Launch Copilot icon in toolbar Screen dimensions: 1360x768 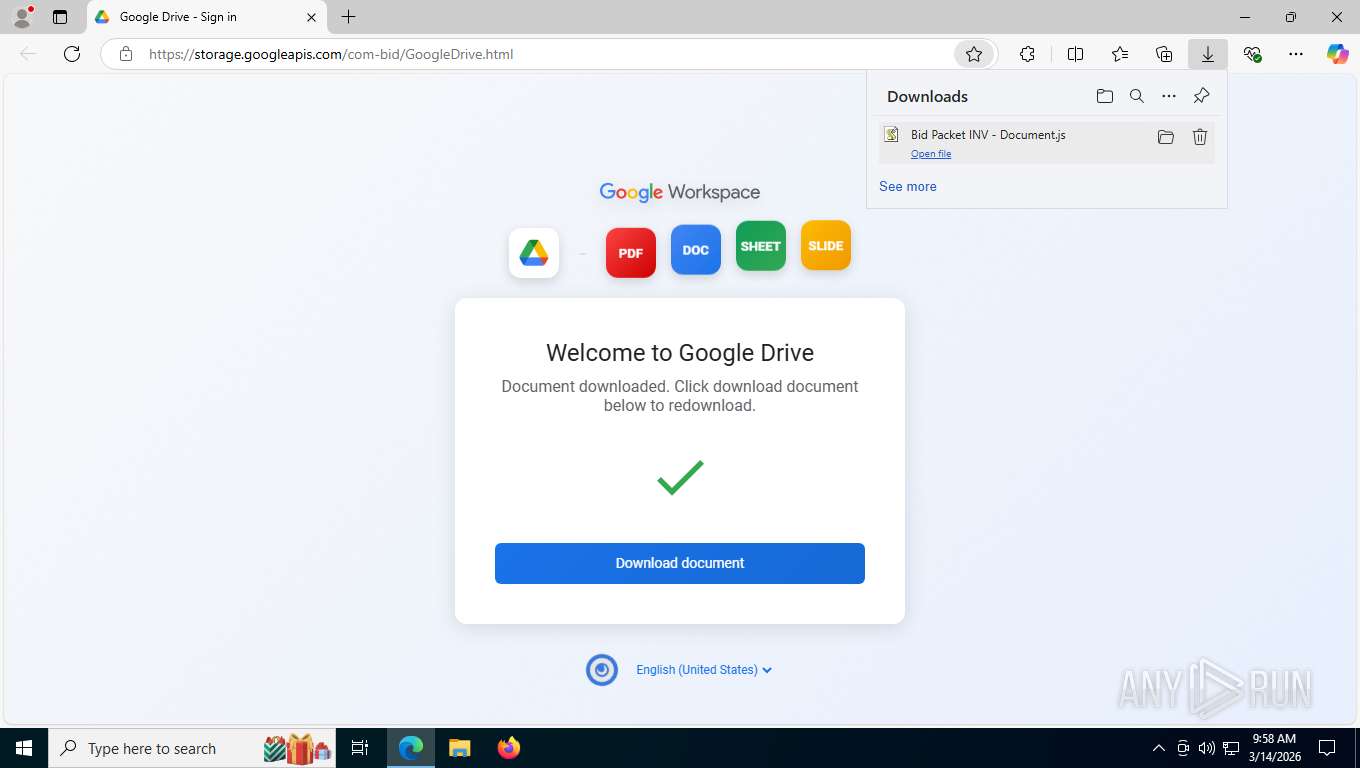(1338, 54)
